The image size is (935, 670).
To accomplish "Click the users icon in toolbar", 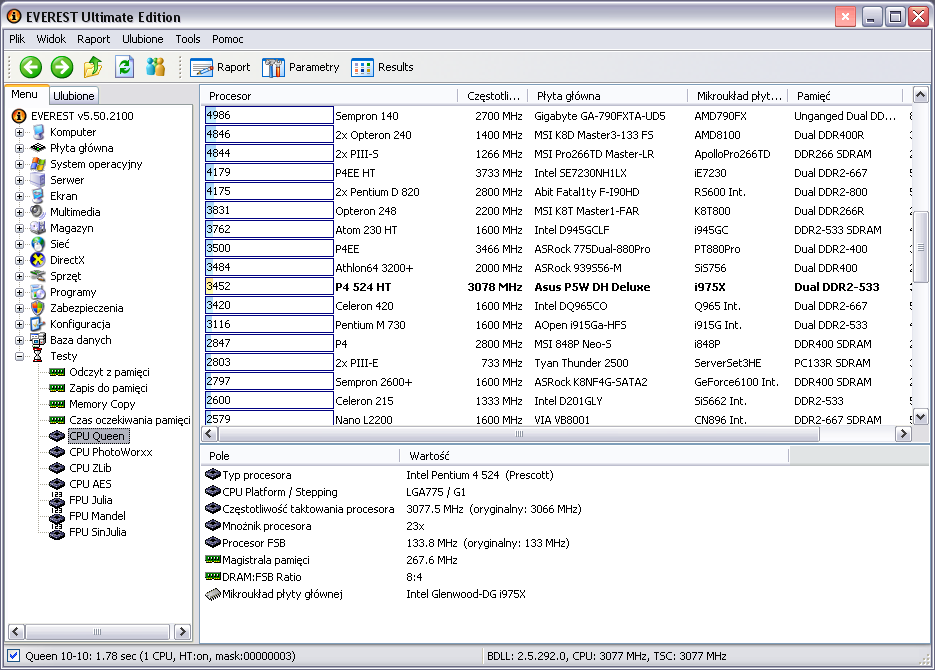I will point(155,67).
